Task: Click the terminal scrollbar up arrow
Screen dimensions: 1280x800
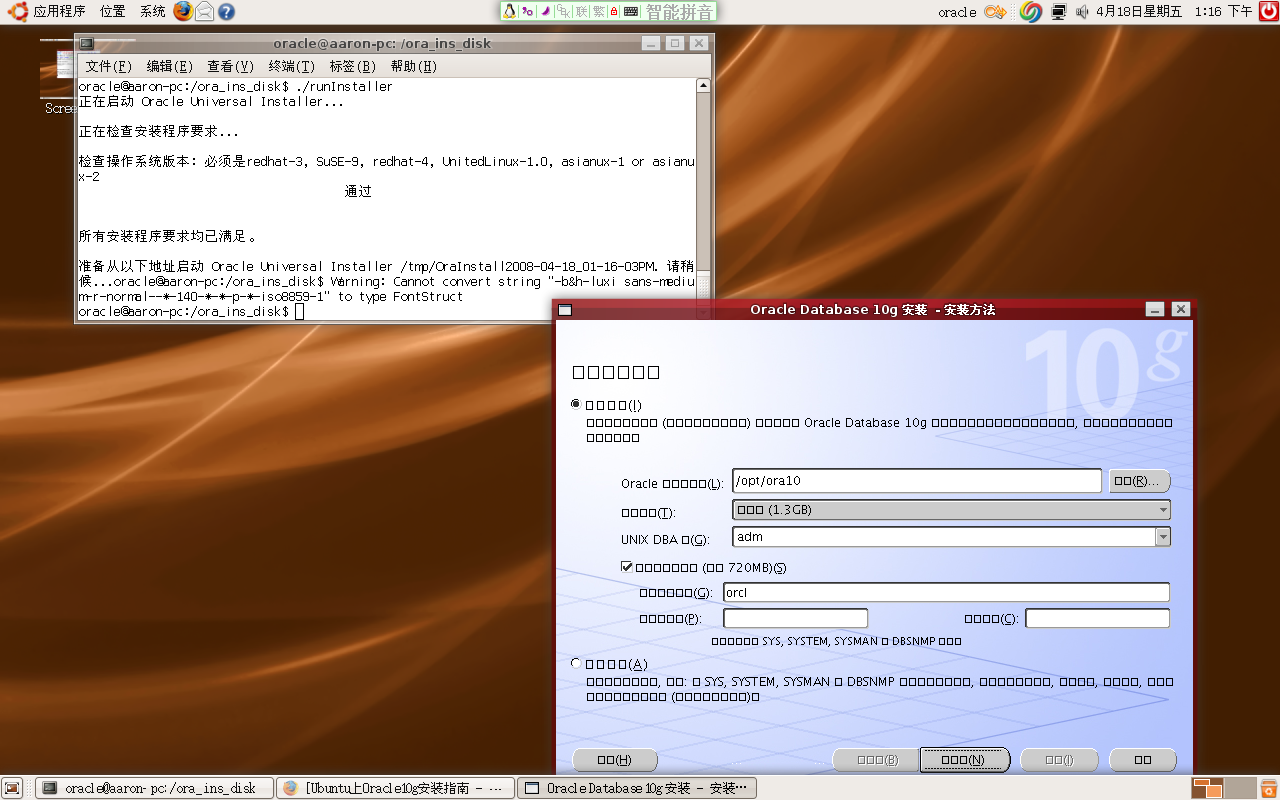Action: 703,86
